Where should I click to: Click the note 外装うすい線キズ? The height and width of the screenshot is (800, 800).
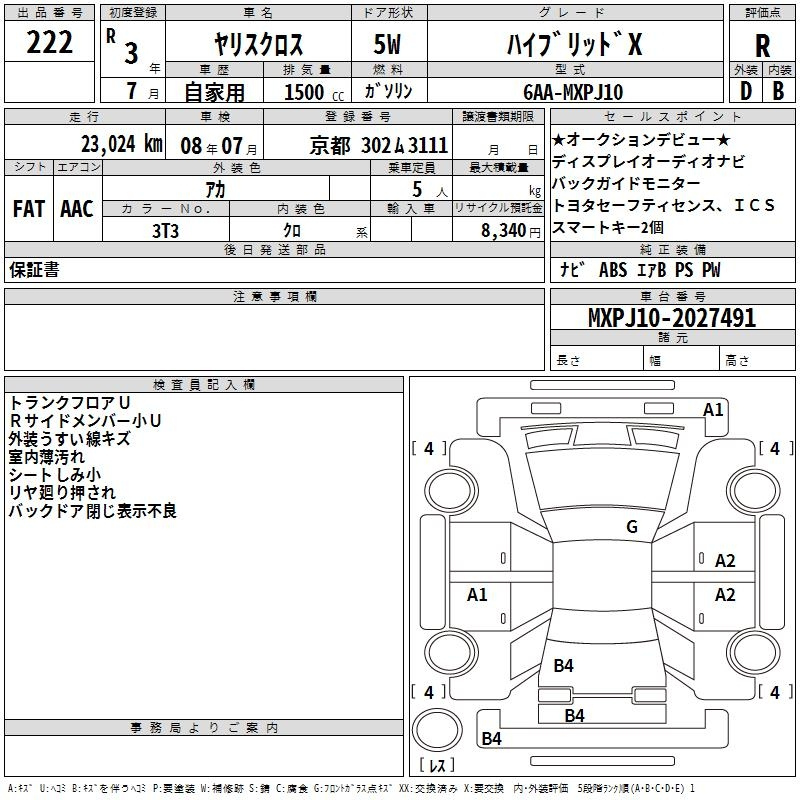coord(69,439)
